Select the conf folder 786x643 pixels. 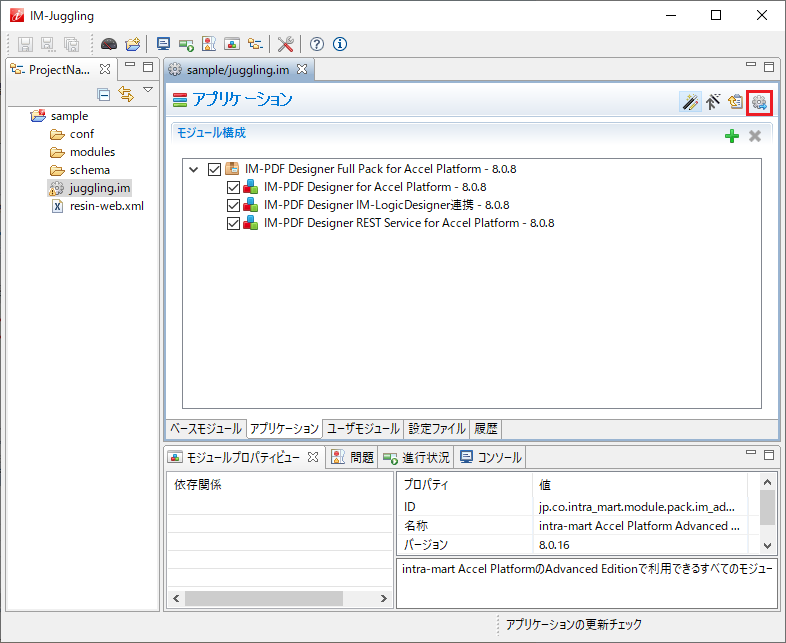pos(82,134)
